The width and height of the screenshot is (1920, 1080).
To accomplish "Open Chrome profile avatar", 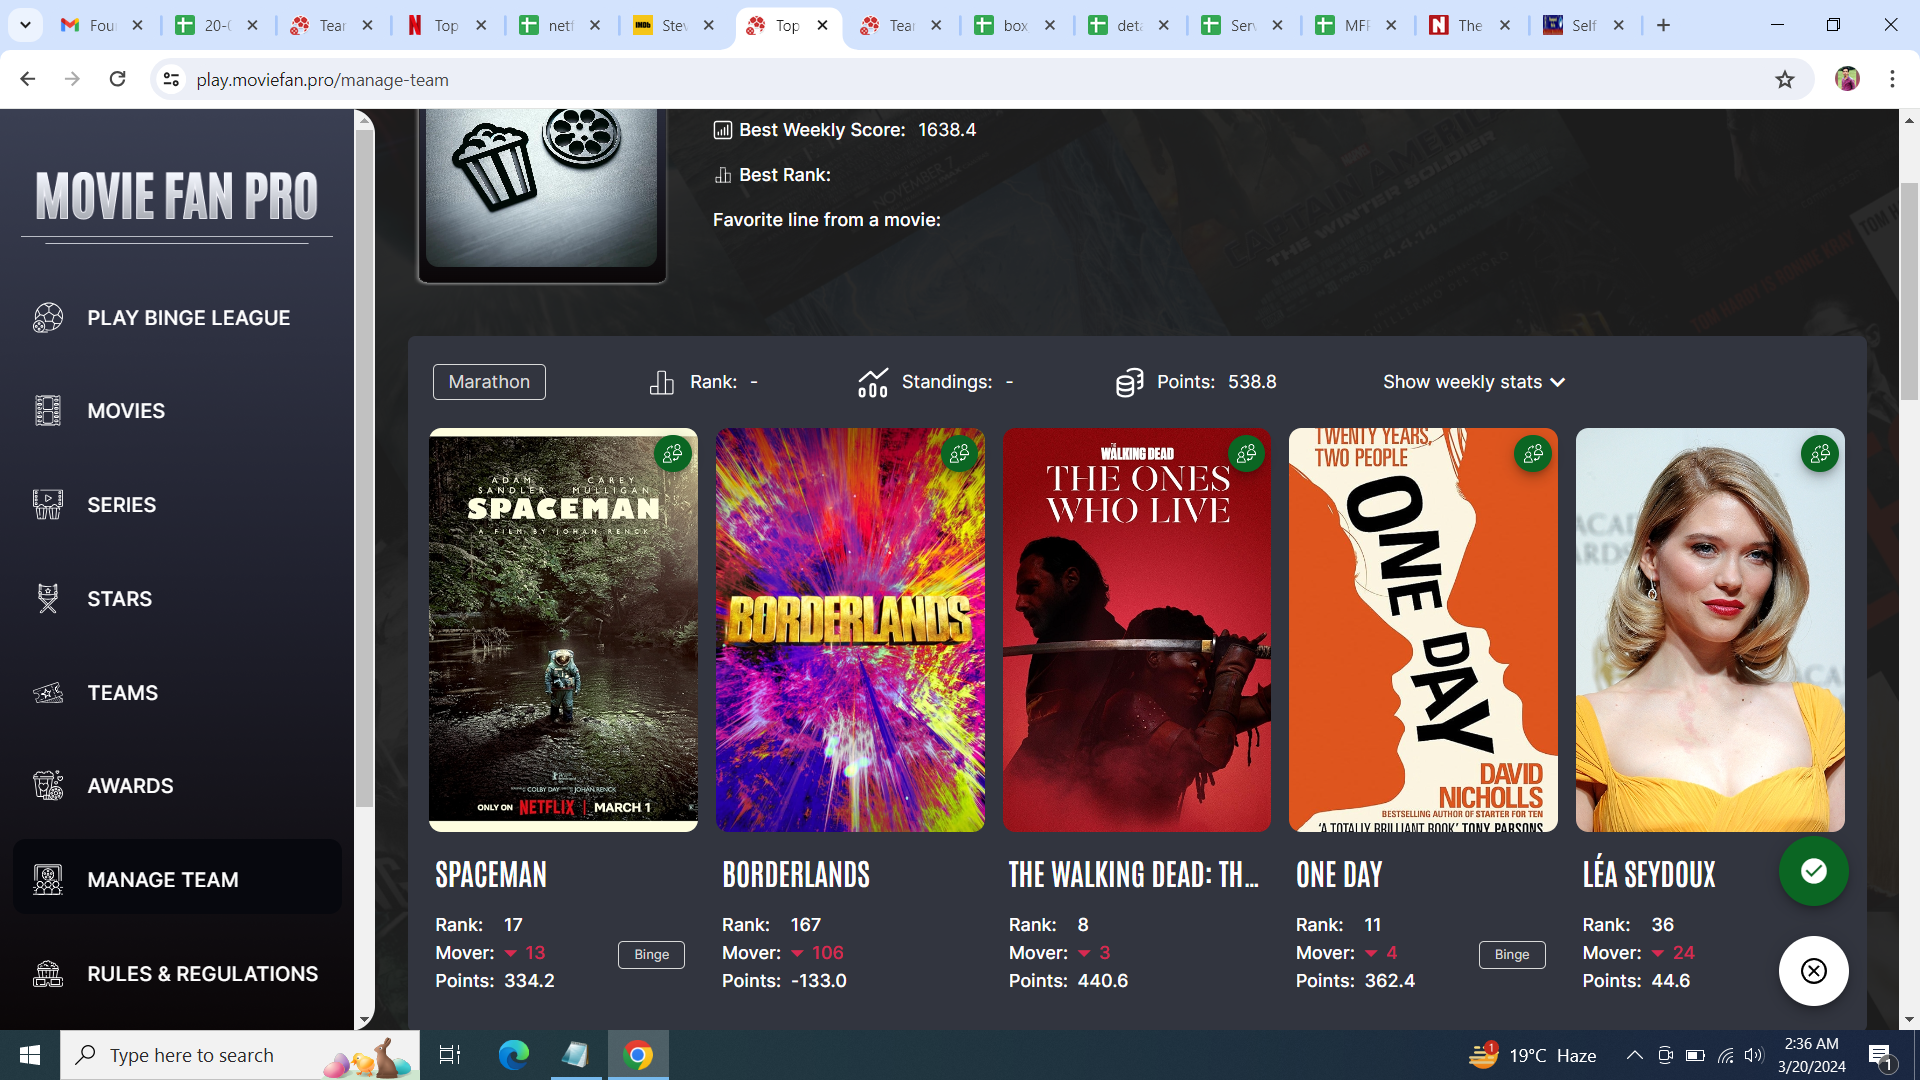I will [1847, 79].
